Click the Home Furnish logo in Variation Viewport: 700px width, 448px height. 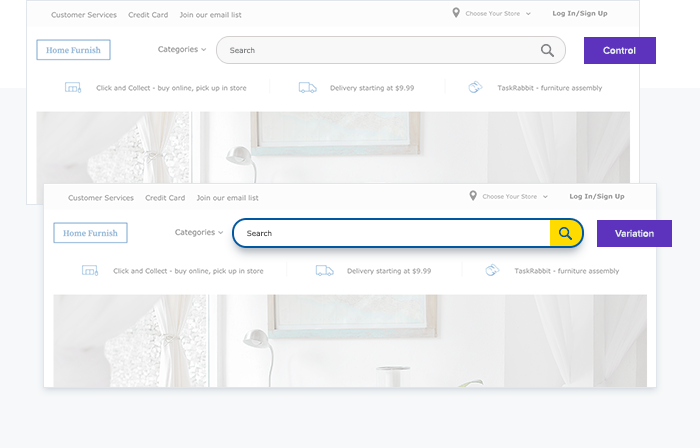point(90,233)
